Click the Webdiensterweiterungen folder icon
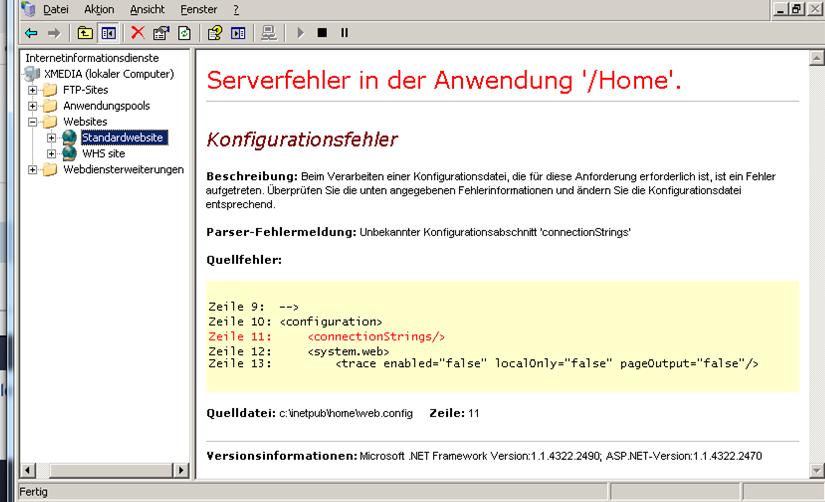Viewport: 825px width, 502px height. click(x=50, y=169)
